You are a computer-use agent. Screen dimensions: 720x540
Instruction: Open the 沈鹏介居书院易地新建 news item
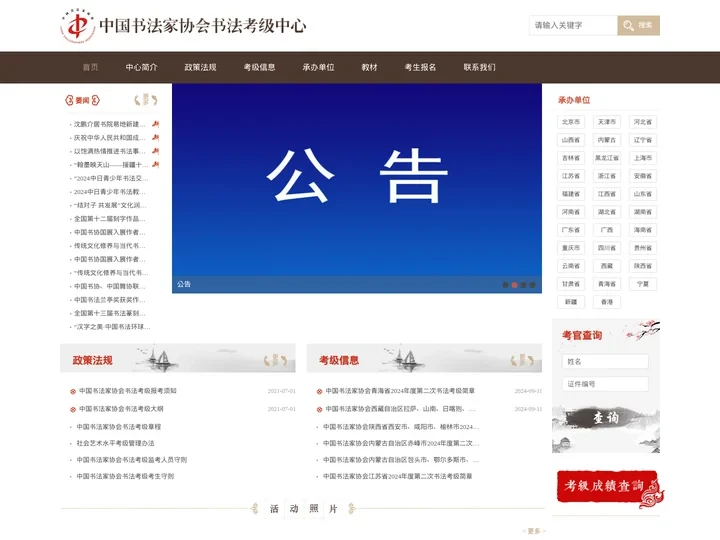pos(110,124)
